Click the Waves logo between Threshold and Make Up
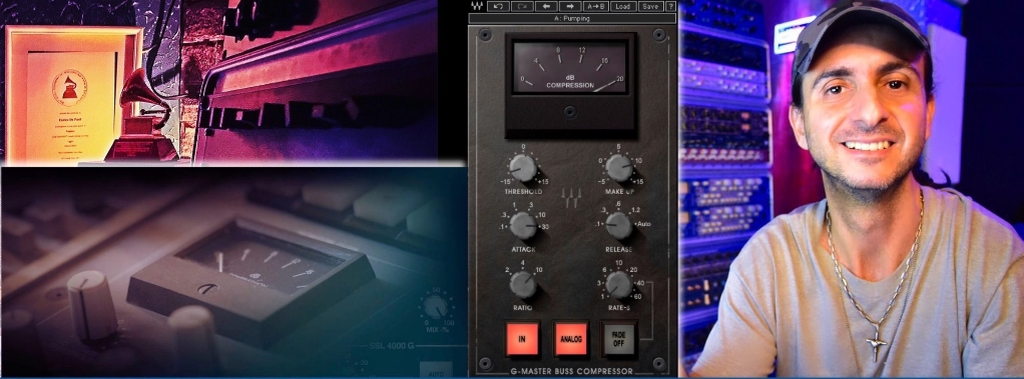The image size is (1024, 379). (x=571, y=199)
